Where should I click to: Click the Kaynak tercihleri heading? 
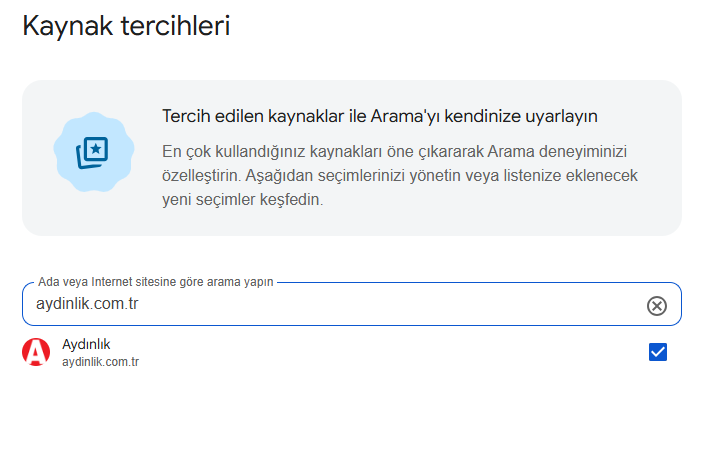tap(126, 26)
